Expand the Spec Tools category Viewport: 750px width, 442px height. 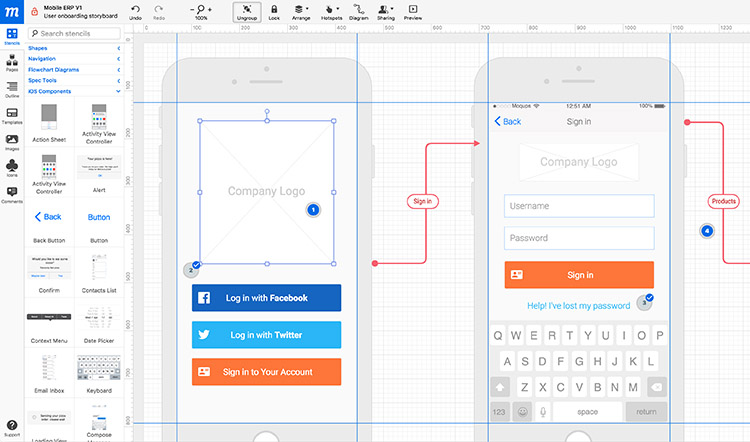pos(74,80)
